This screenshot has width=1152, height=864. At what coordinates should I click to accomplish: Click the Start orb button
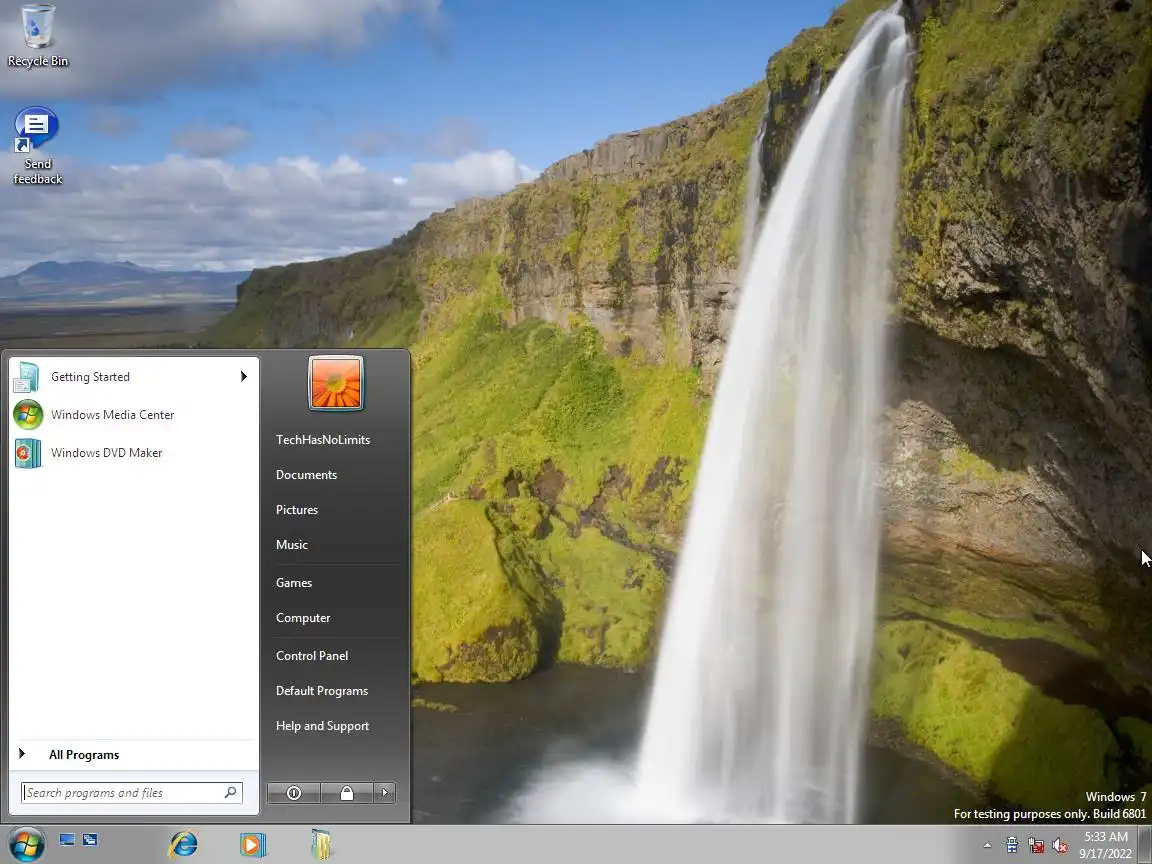pyautogui.click(x=26, y=843)
